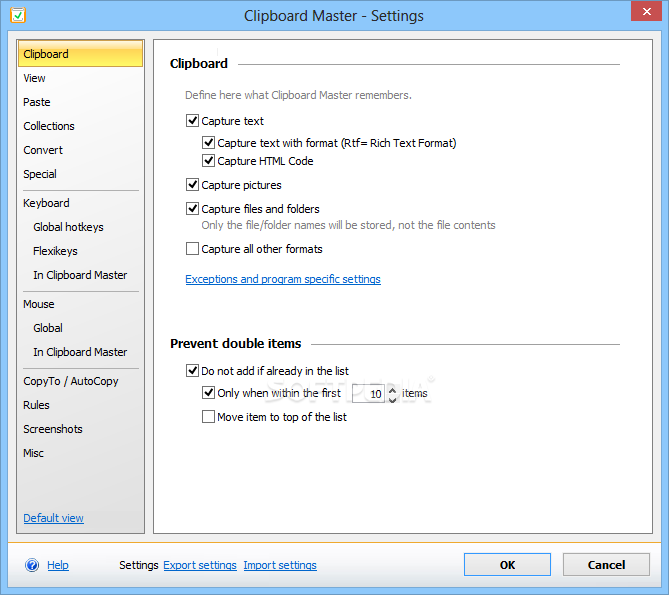The width and height of the screenshot is (669, 595).
Task: Click the 'Define here what Clipboard Master remembers.' text
Action: click(298, 95)
